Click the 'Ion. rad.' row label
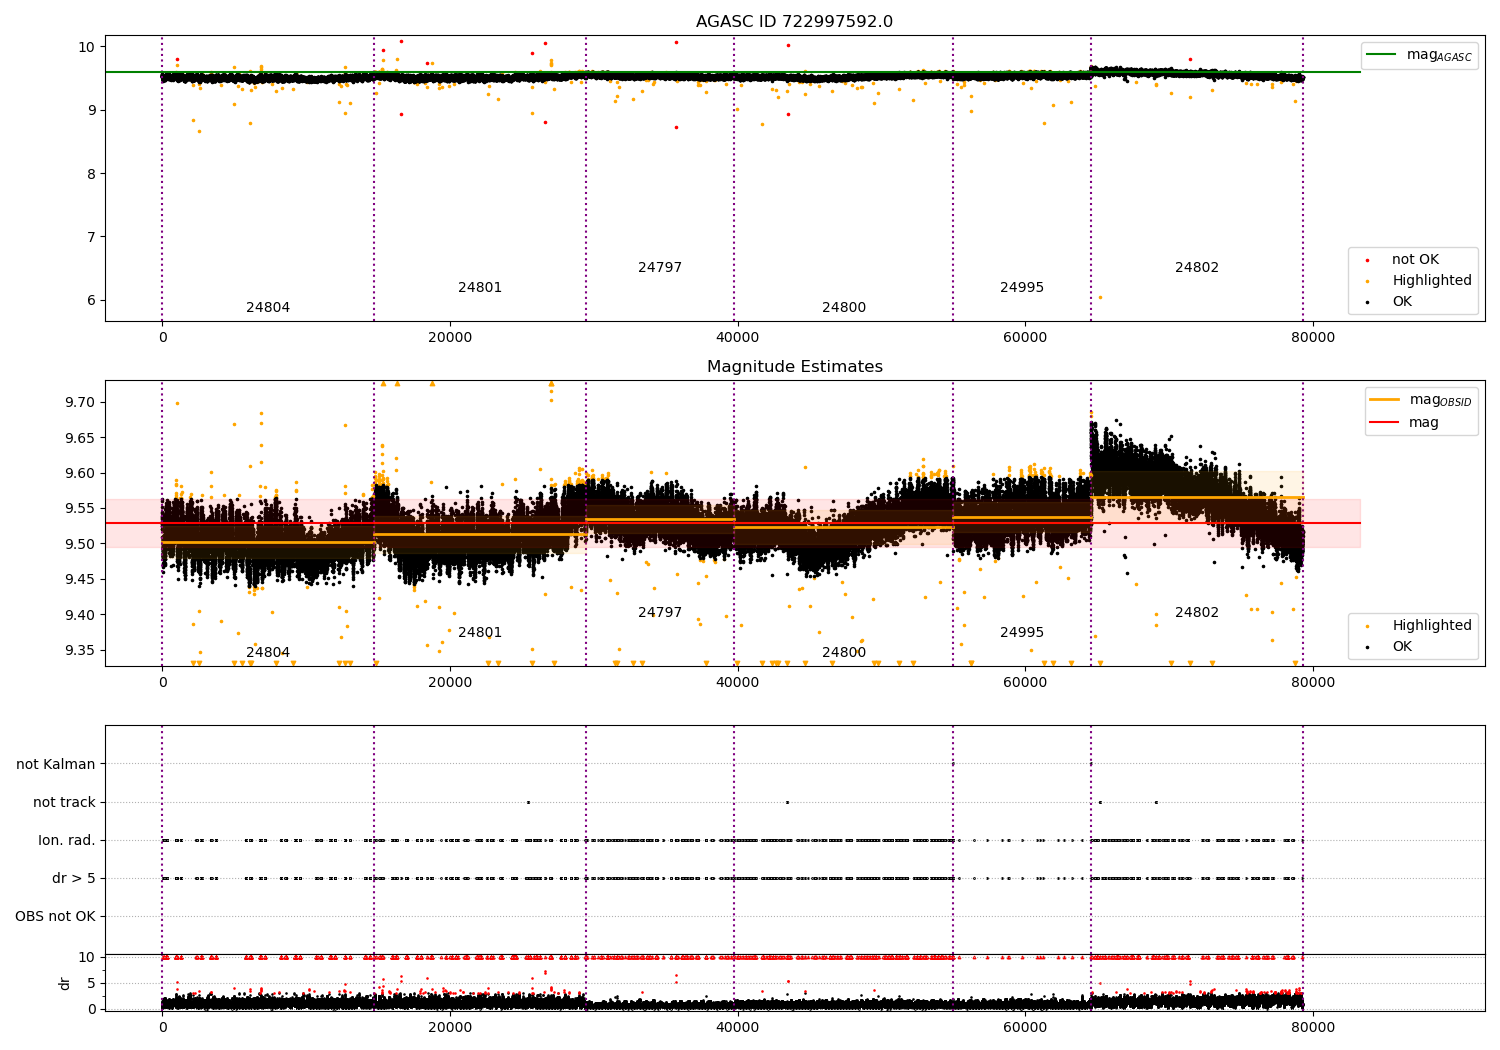The width and height of the screenshot is (1500, 1050). [67, 841]
